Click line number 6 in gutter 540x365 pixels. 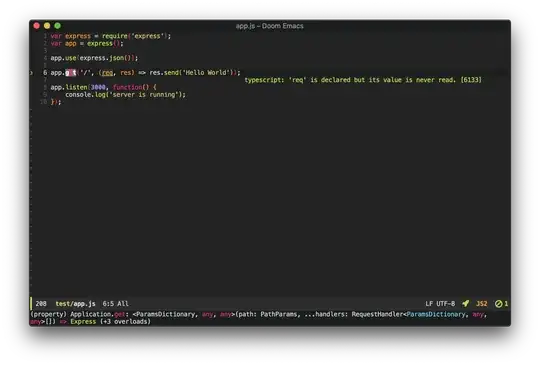point(45,73)
